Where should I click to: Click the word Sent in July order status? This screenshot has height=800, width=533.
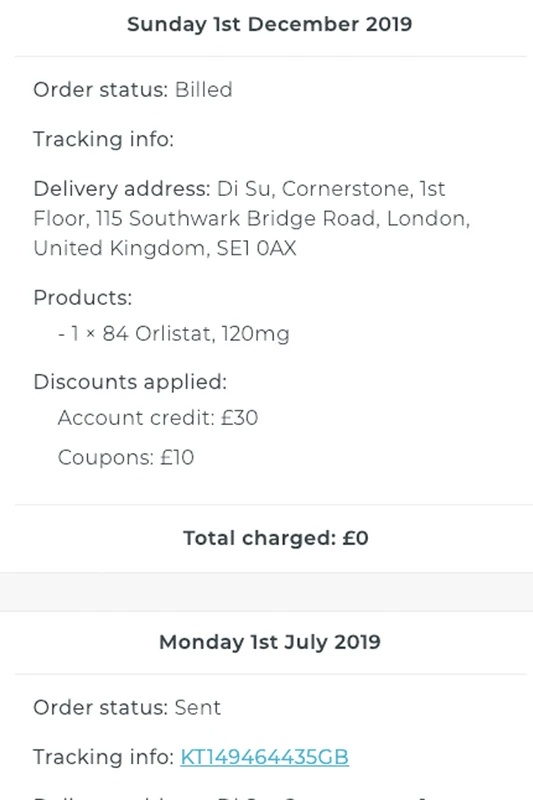click(x=197, y=708)
